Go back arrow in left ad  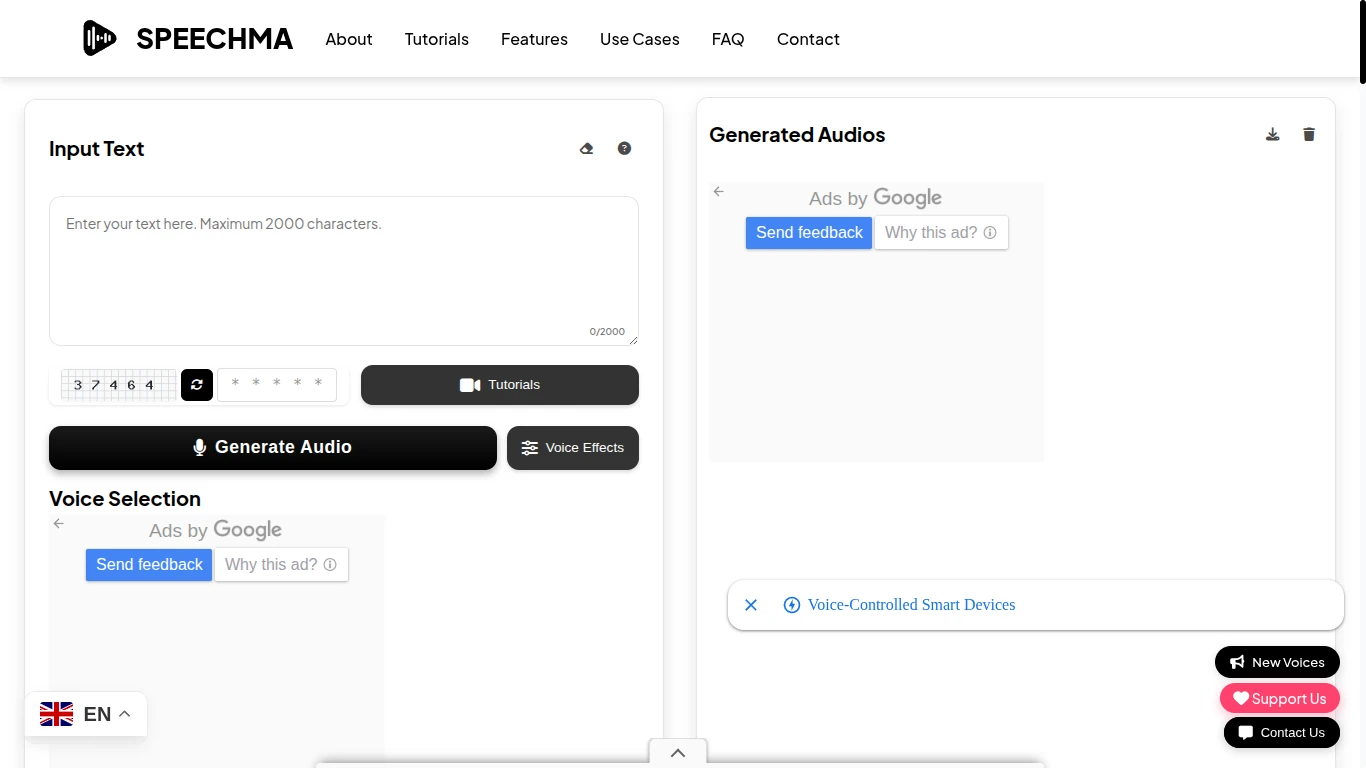58,523
